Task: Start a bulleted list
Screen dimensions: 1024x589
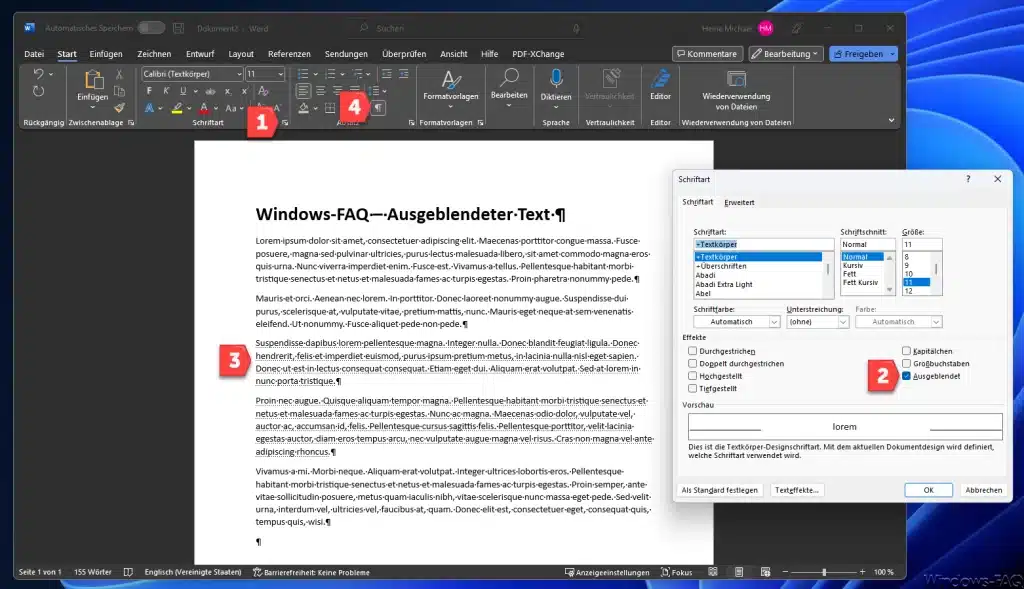Action: tap(303, 74)
